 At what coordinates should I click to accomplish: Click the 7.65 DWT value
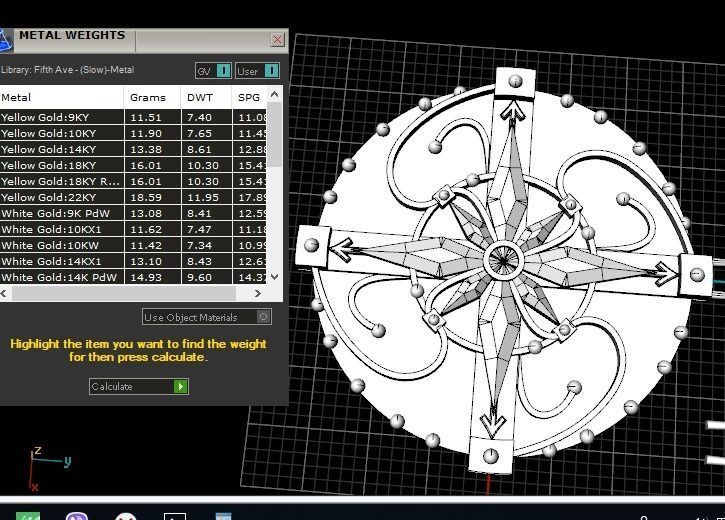pyautogui.click(x=199, y=134)
